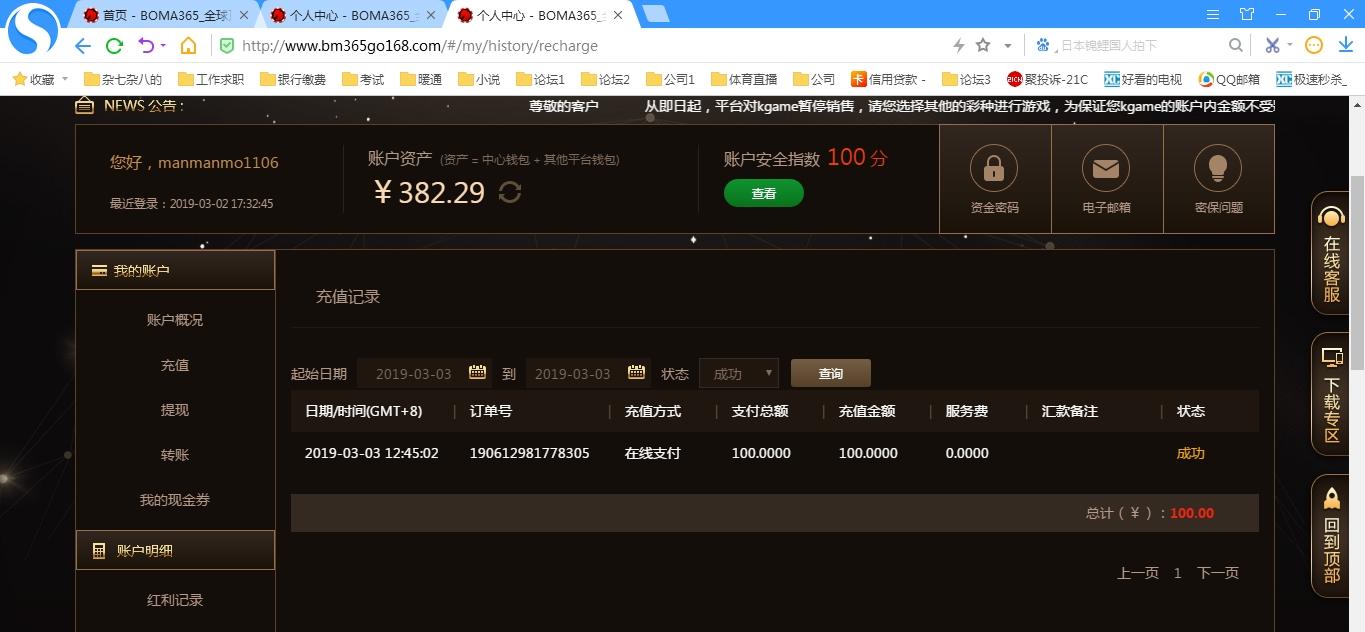Screen dimensions: 1365x632
Task: Open 银行缴费 bookmark folder
Action: tap(293, 79)
